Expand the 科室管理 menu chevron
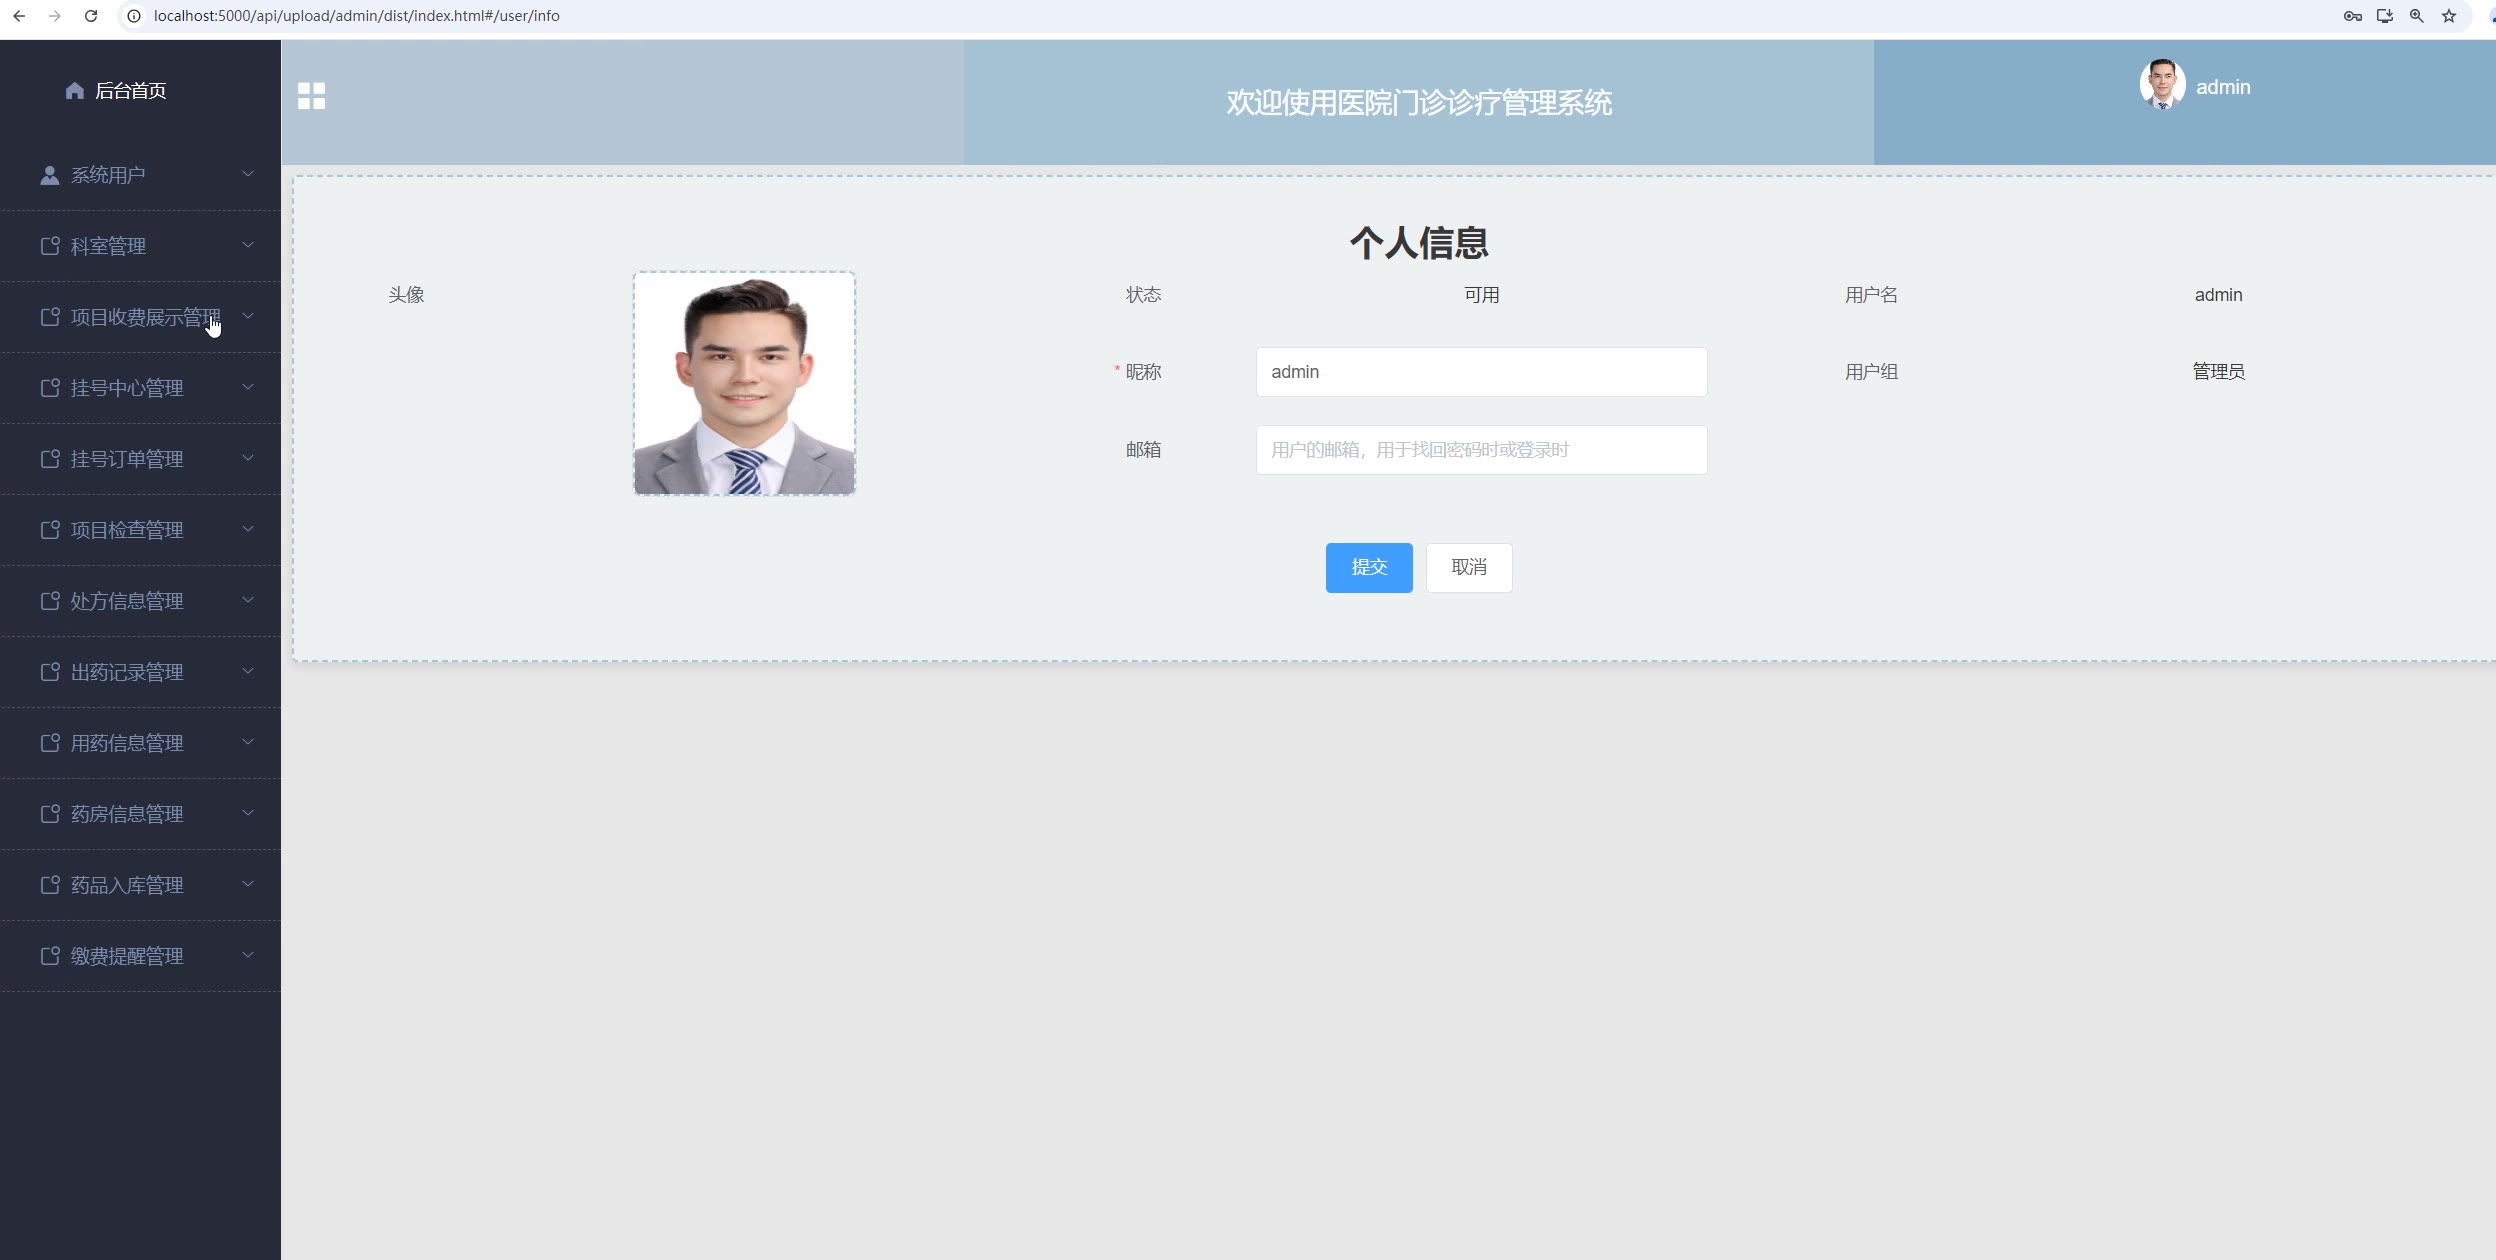2496x1260 pixels. (x=248, y=245)
